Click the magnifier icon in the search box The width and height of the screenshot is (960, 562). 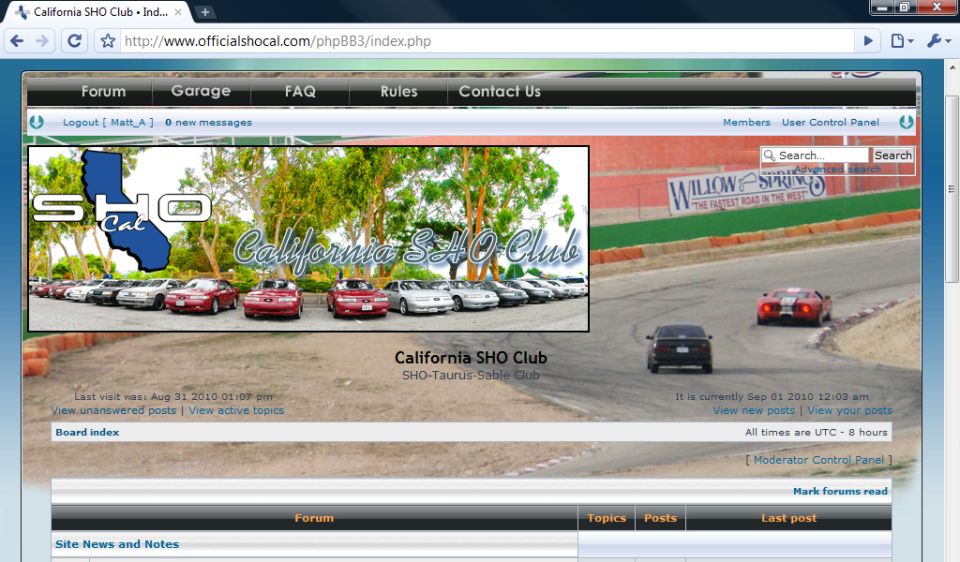pos(770,155)
